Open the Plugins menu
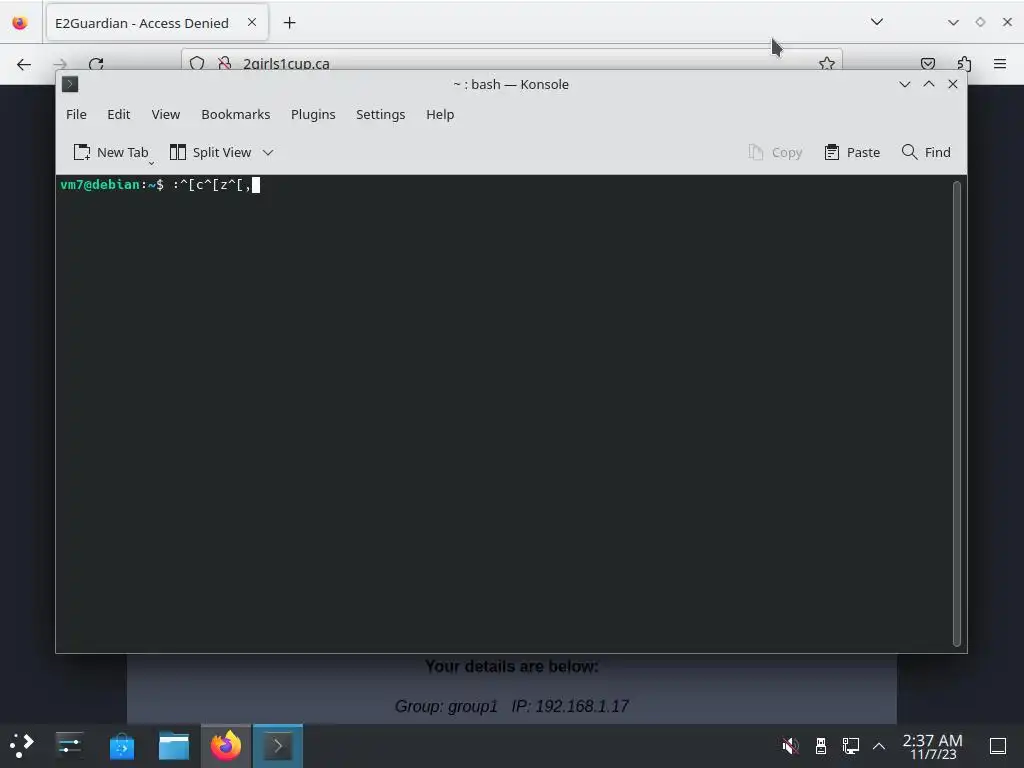The width and height of the screenshot is (1024, 768). 313,114
